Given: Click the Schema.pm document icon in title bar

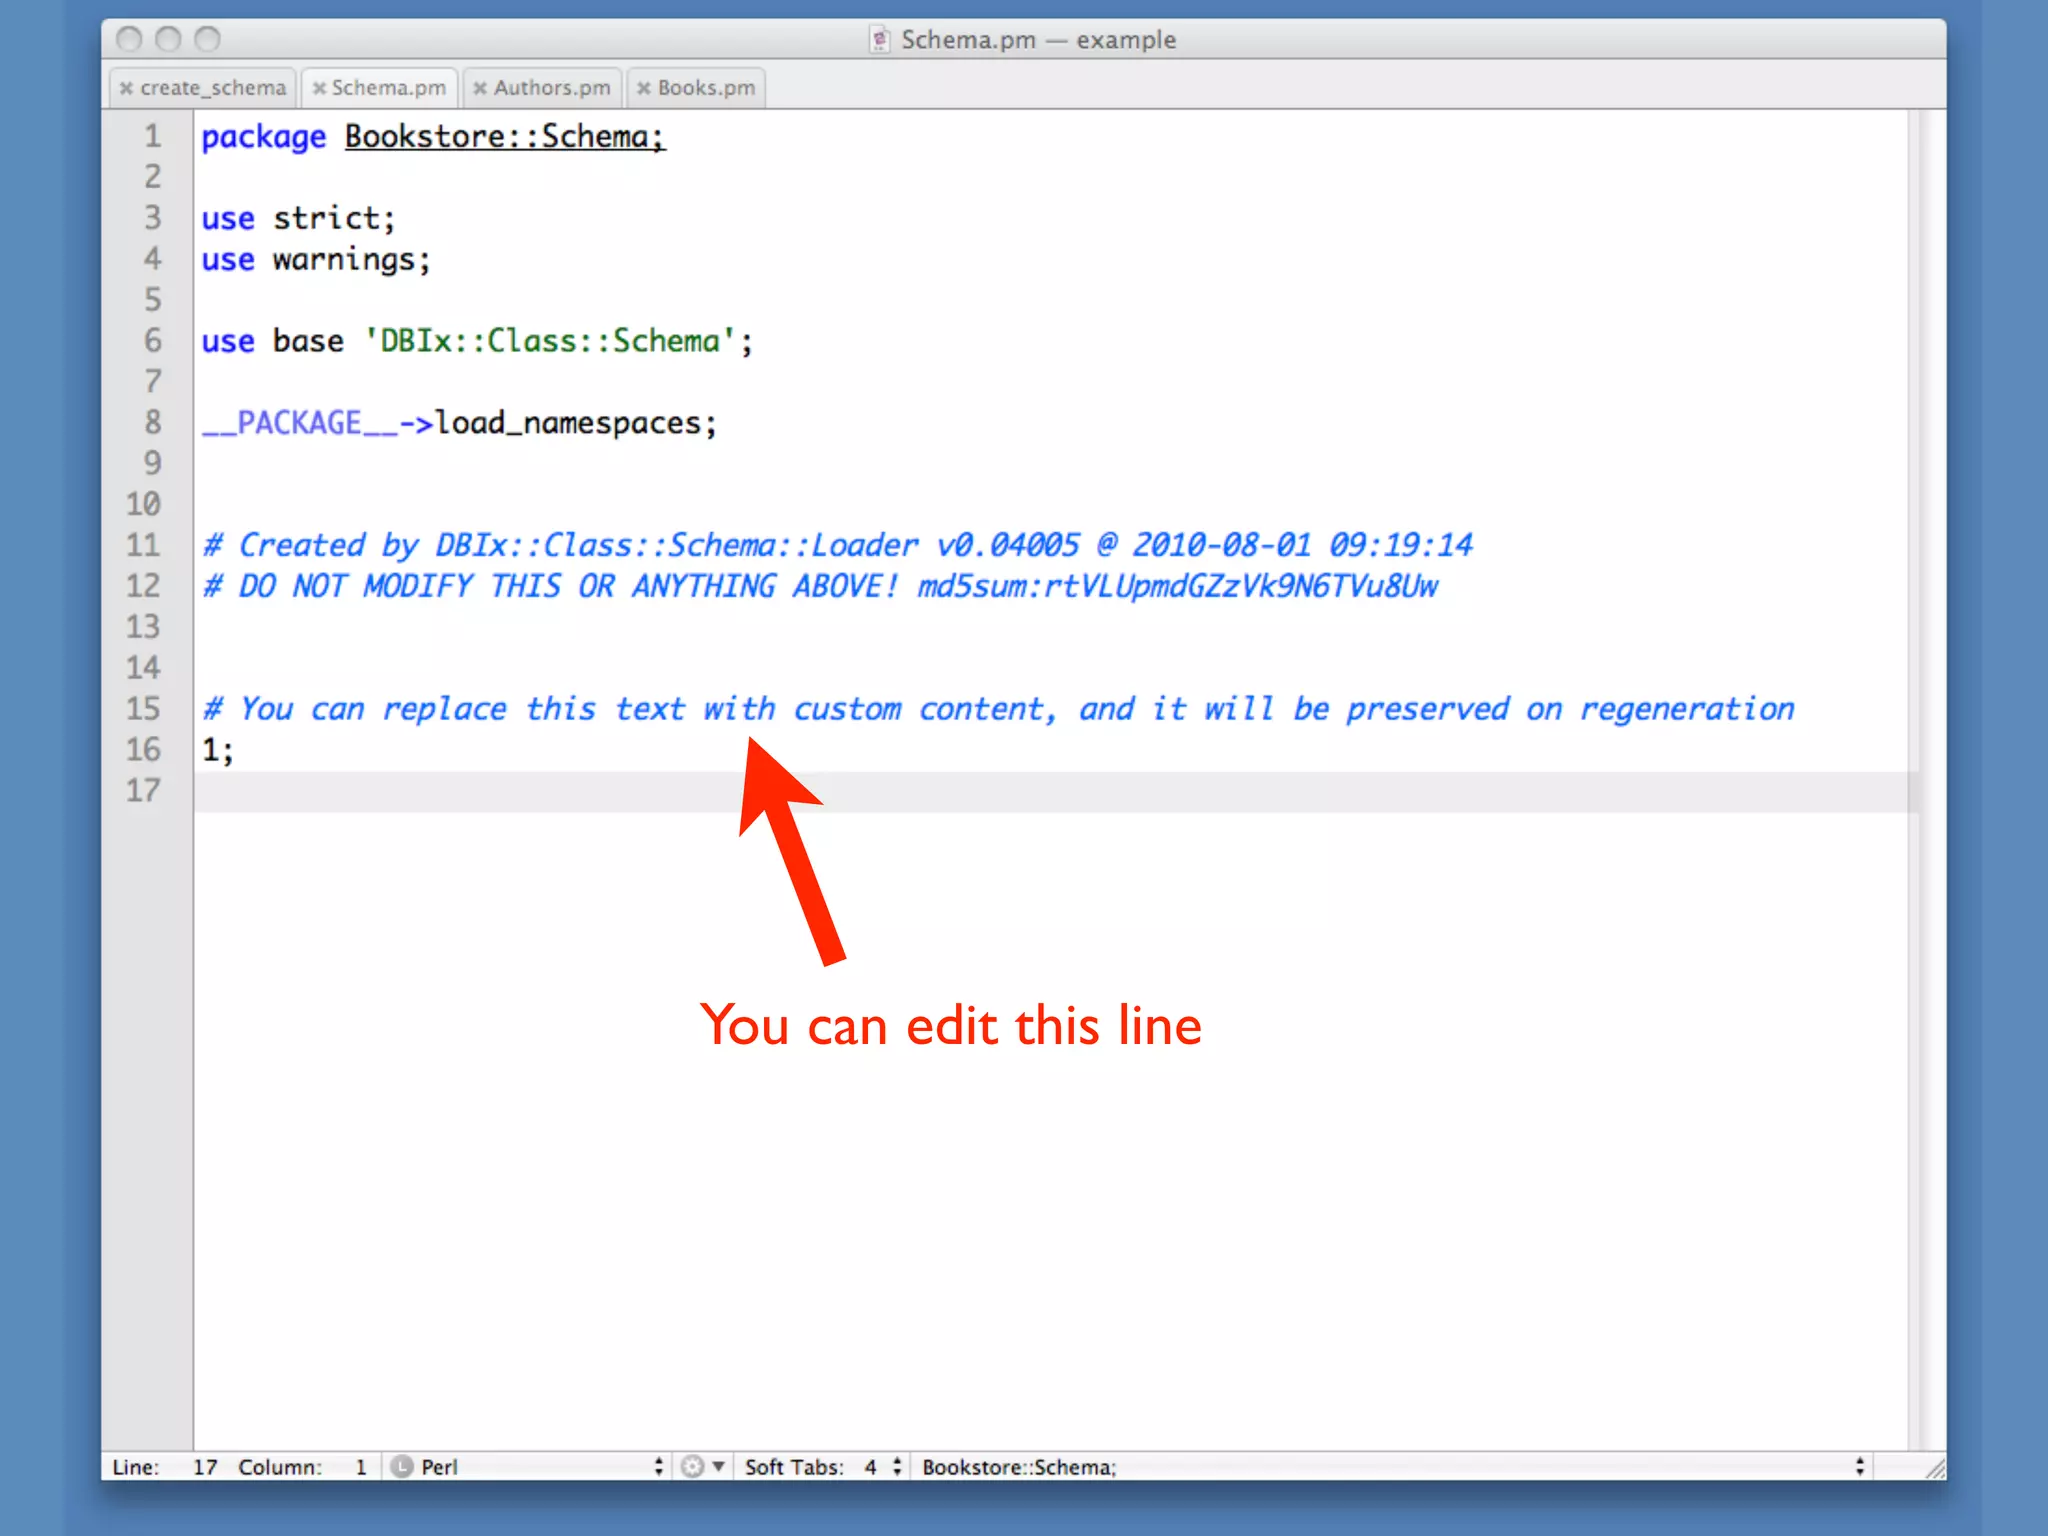Looking at the screenshot, I should click(x=879, y=40).
